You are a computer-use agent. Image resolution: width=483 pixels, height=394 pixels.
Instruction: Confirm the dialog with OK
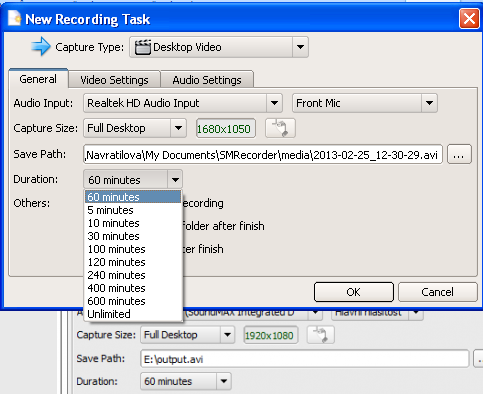click(354, 292)
